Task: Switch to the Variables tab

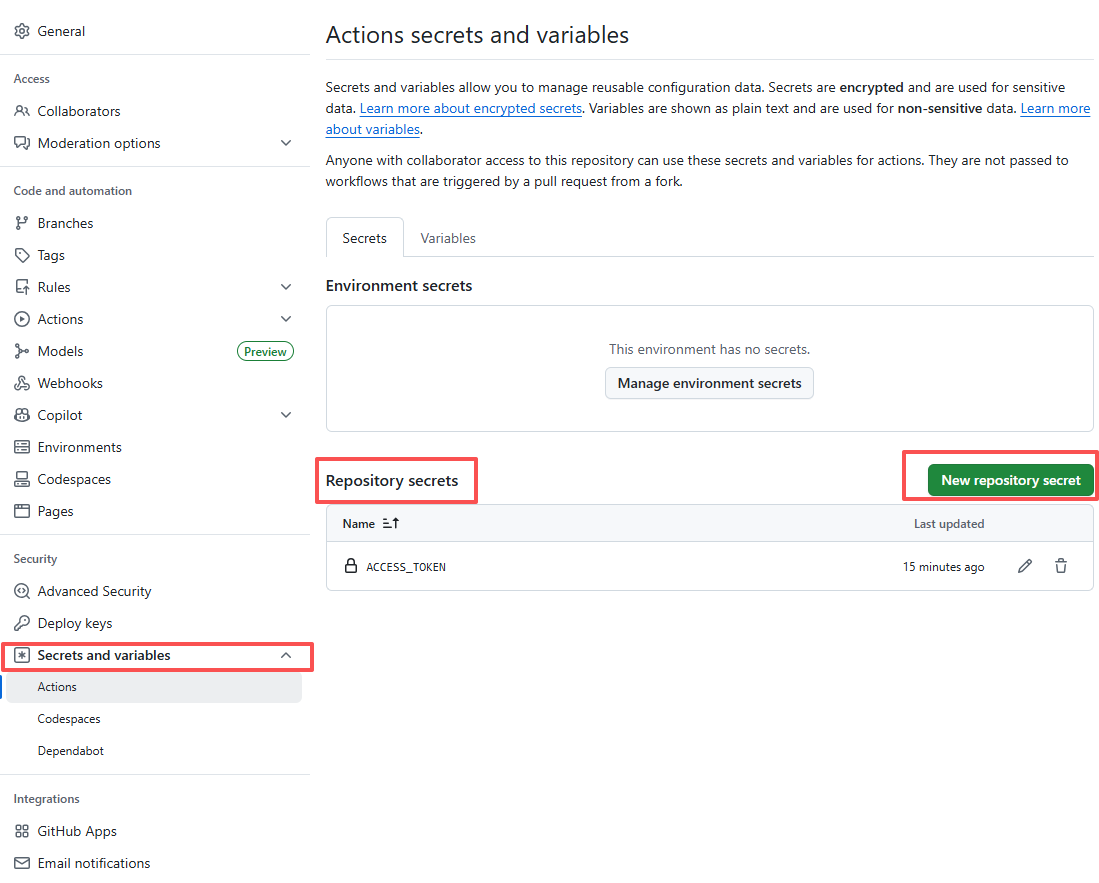Action: (447, 237)
